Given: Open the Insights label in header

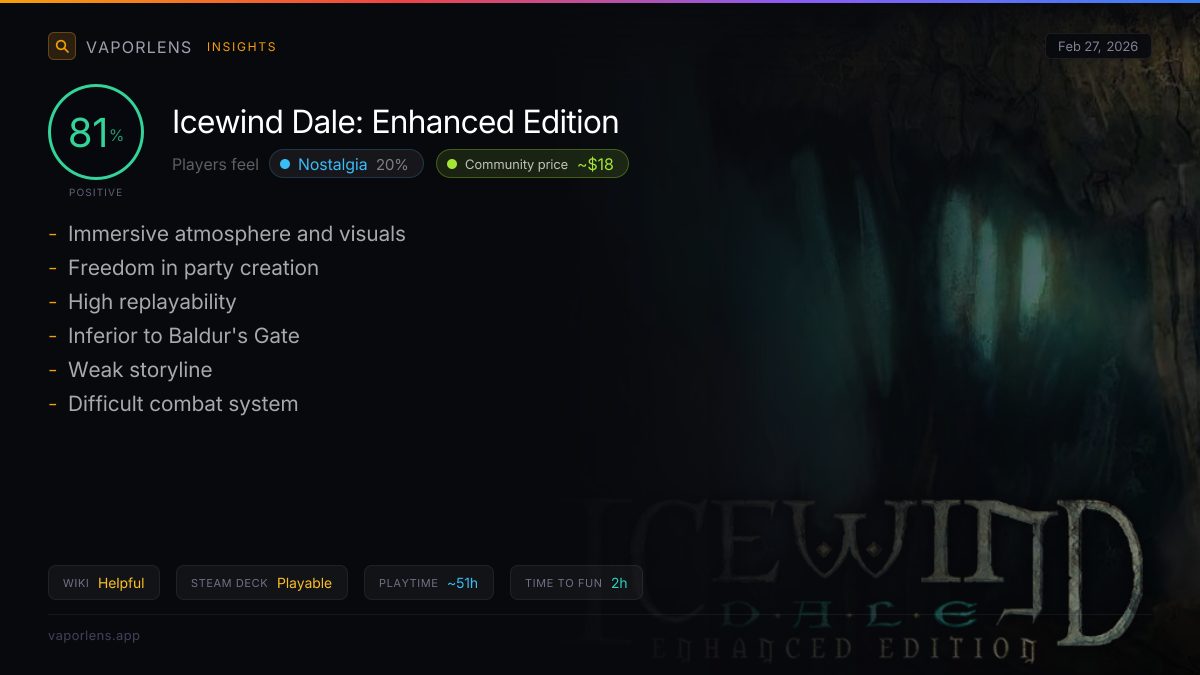Looking at the screenshot, I should 241,47.
